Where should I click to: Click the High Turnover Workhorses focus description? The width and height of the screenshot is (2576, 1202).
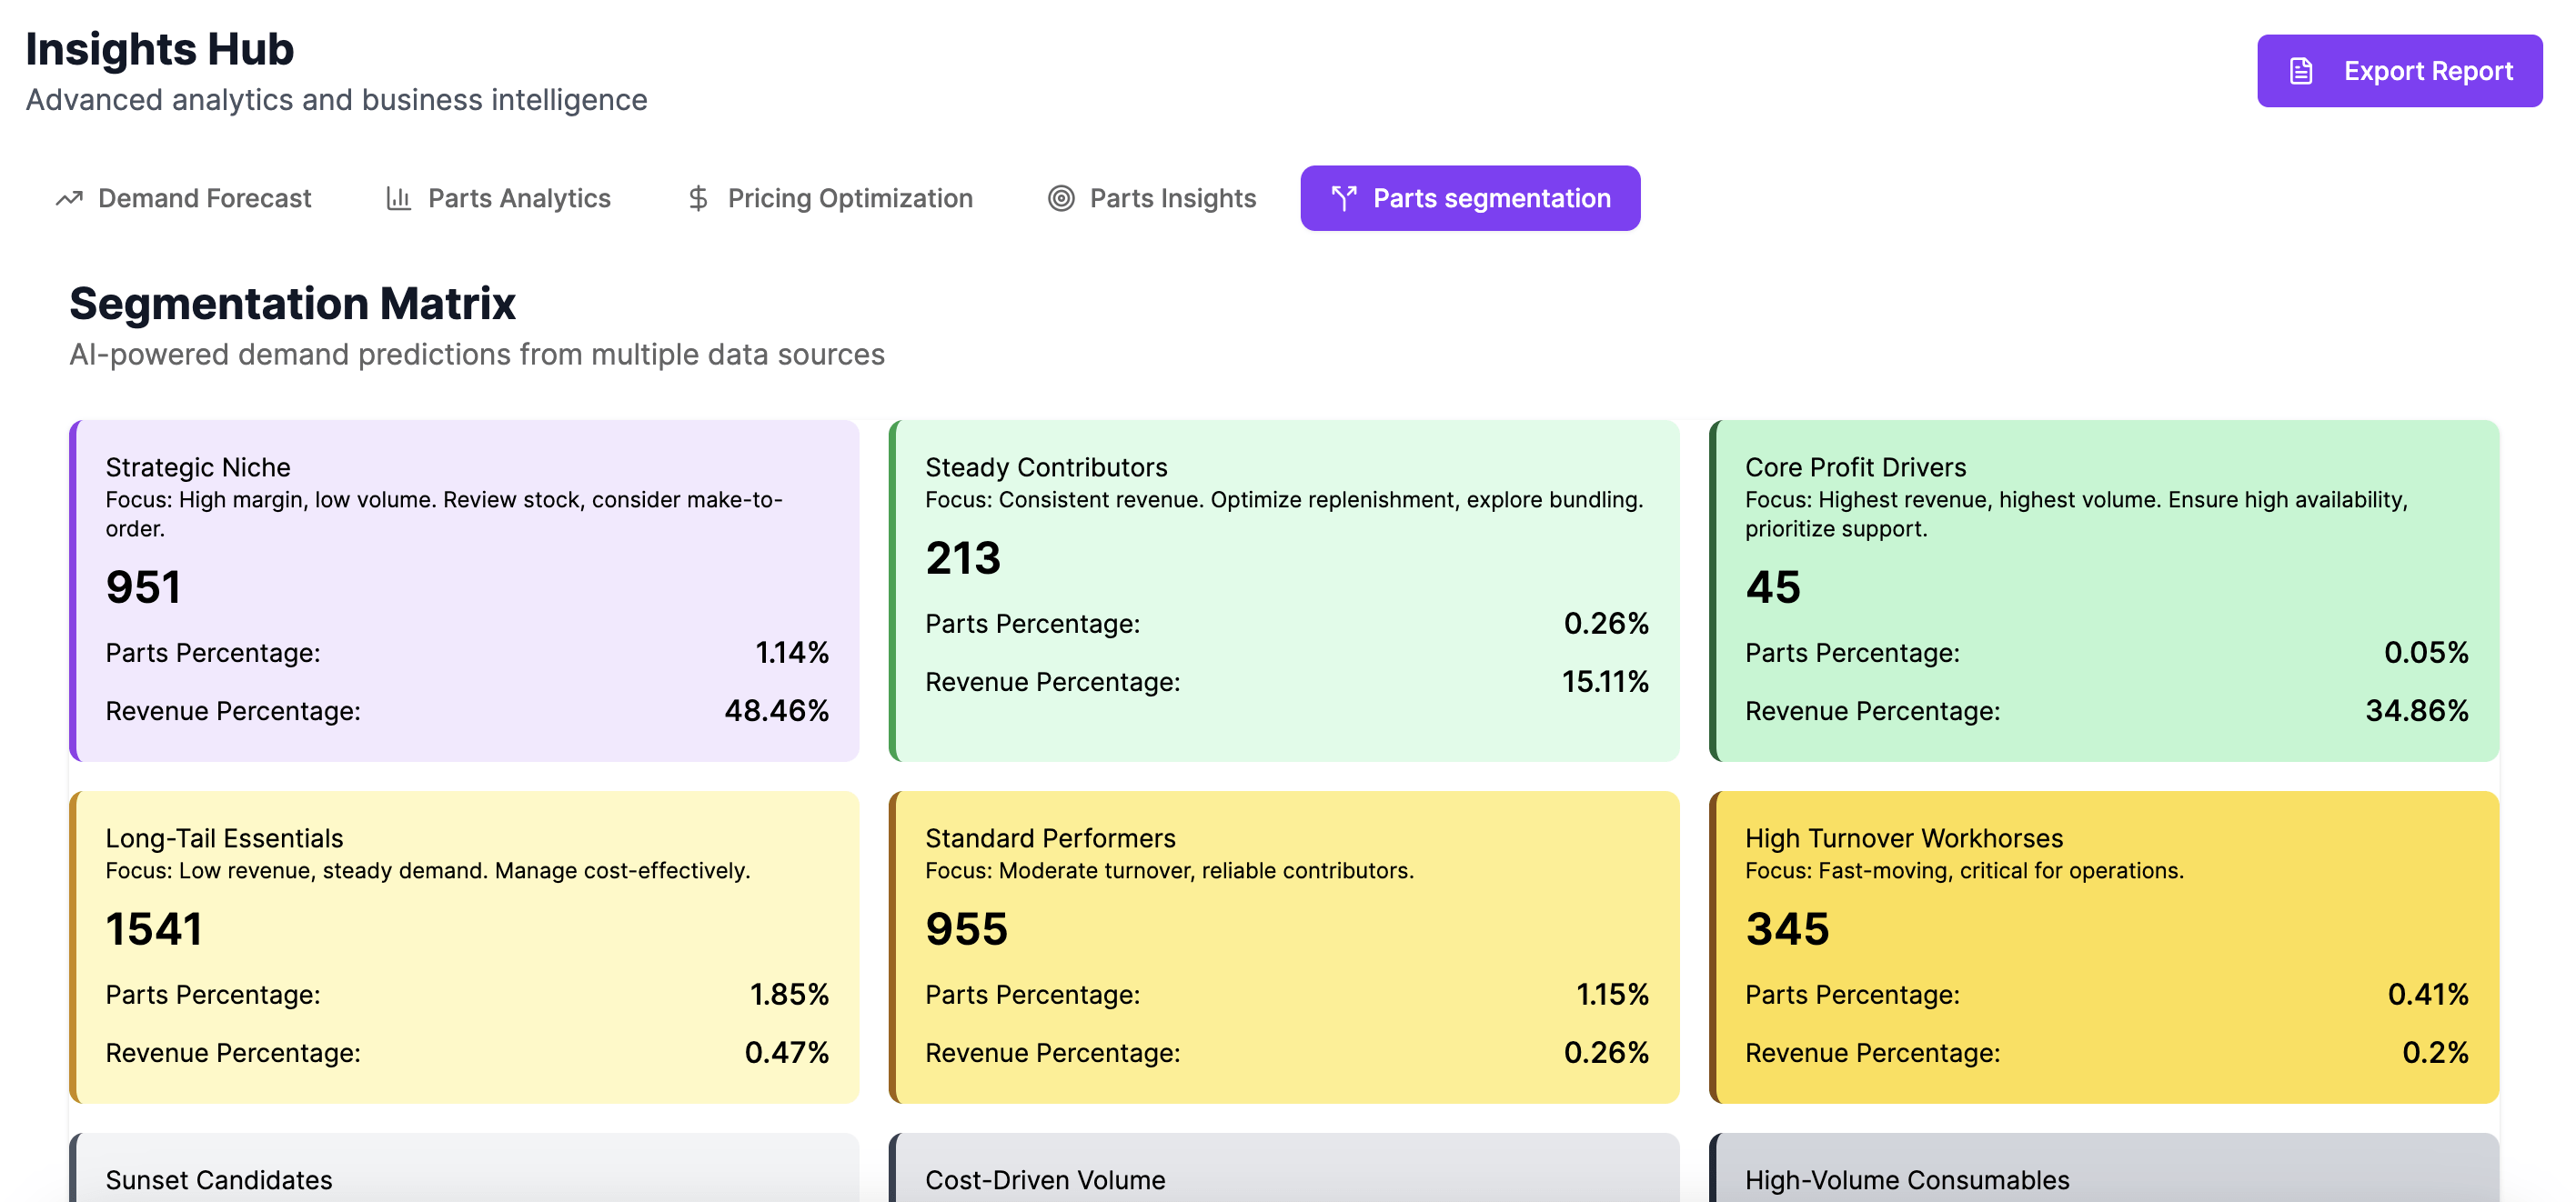[1964, 871]
